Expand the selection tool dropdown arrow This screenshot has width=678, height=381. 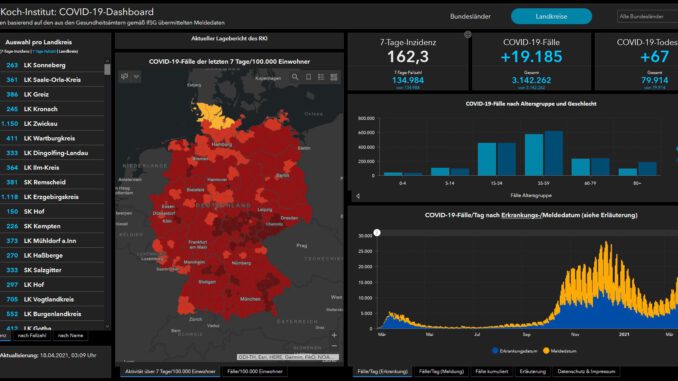click(136, 77)
